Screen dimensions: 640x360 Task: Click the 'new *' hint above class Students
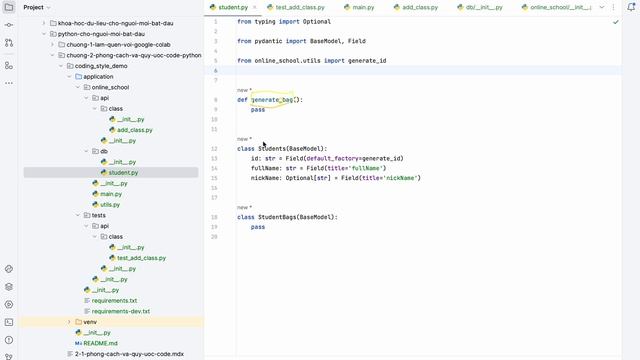tap(244, 139)
